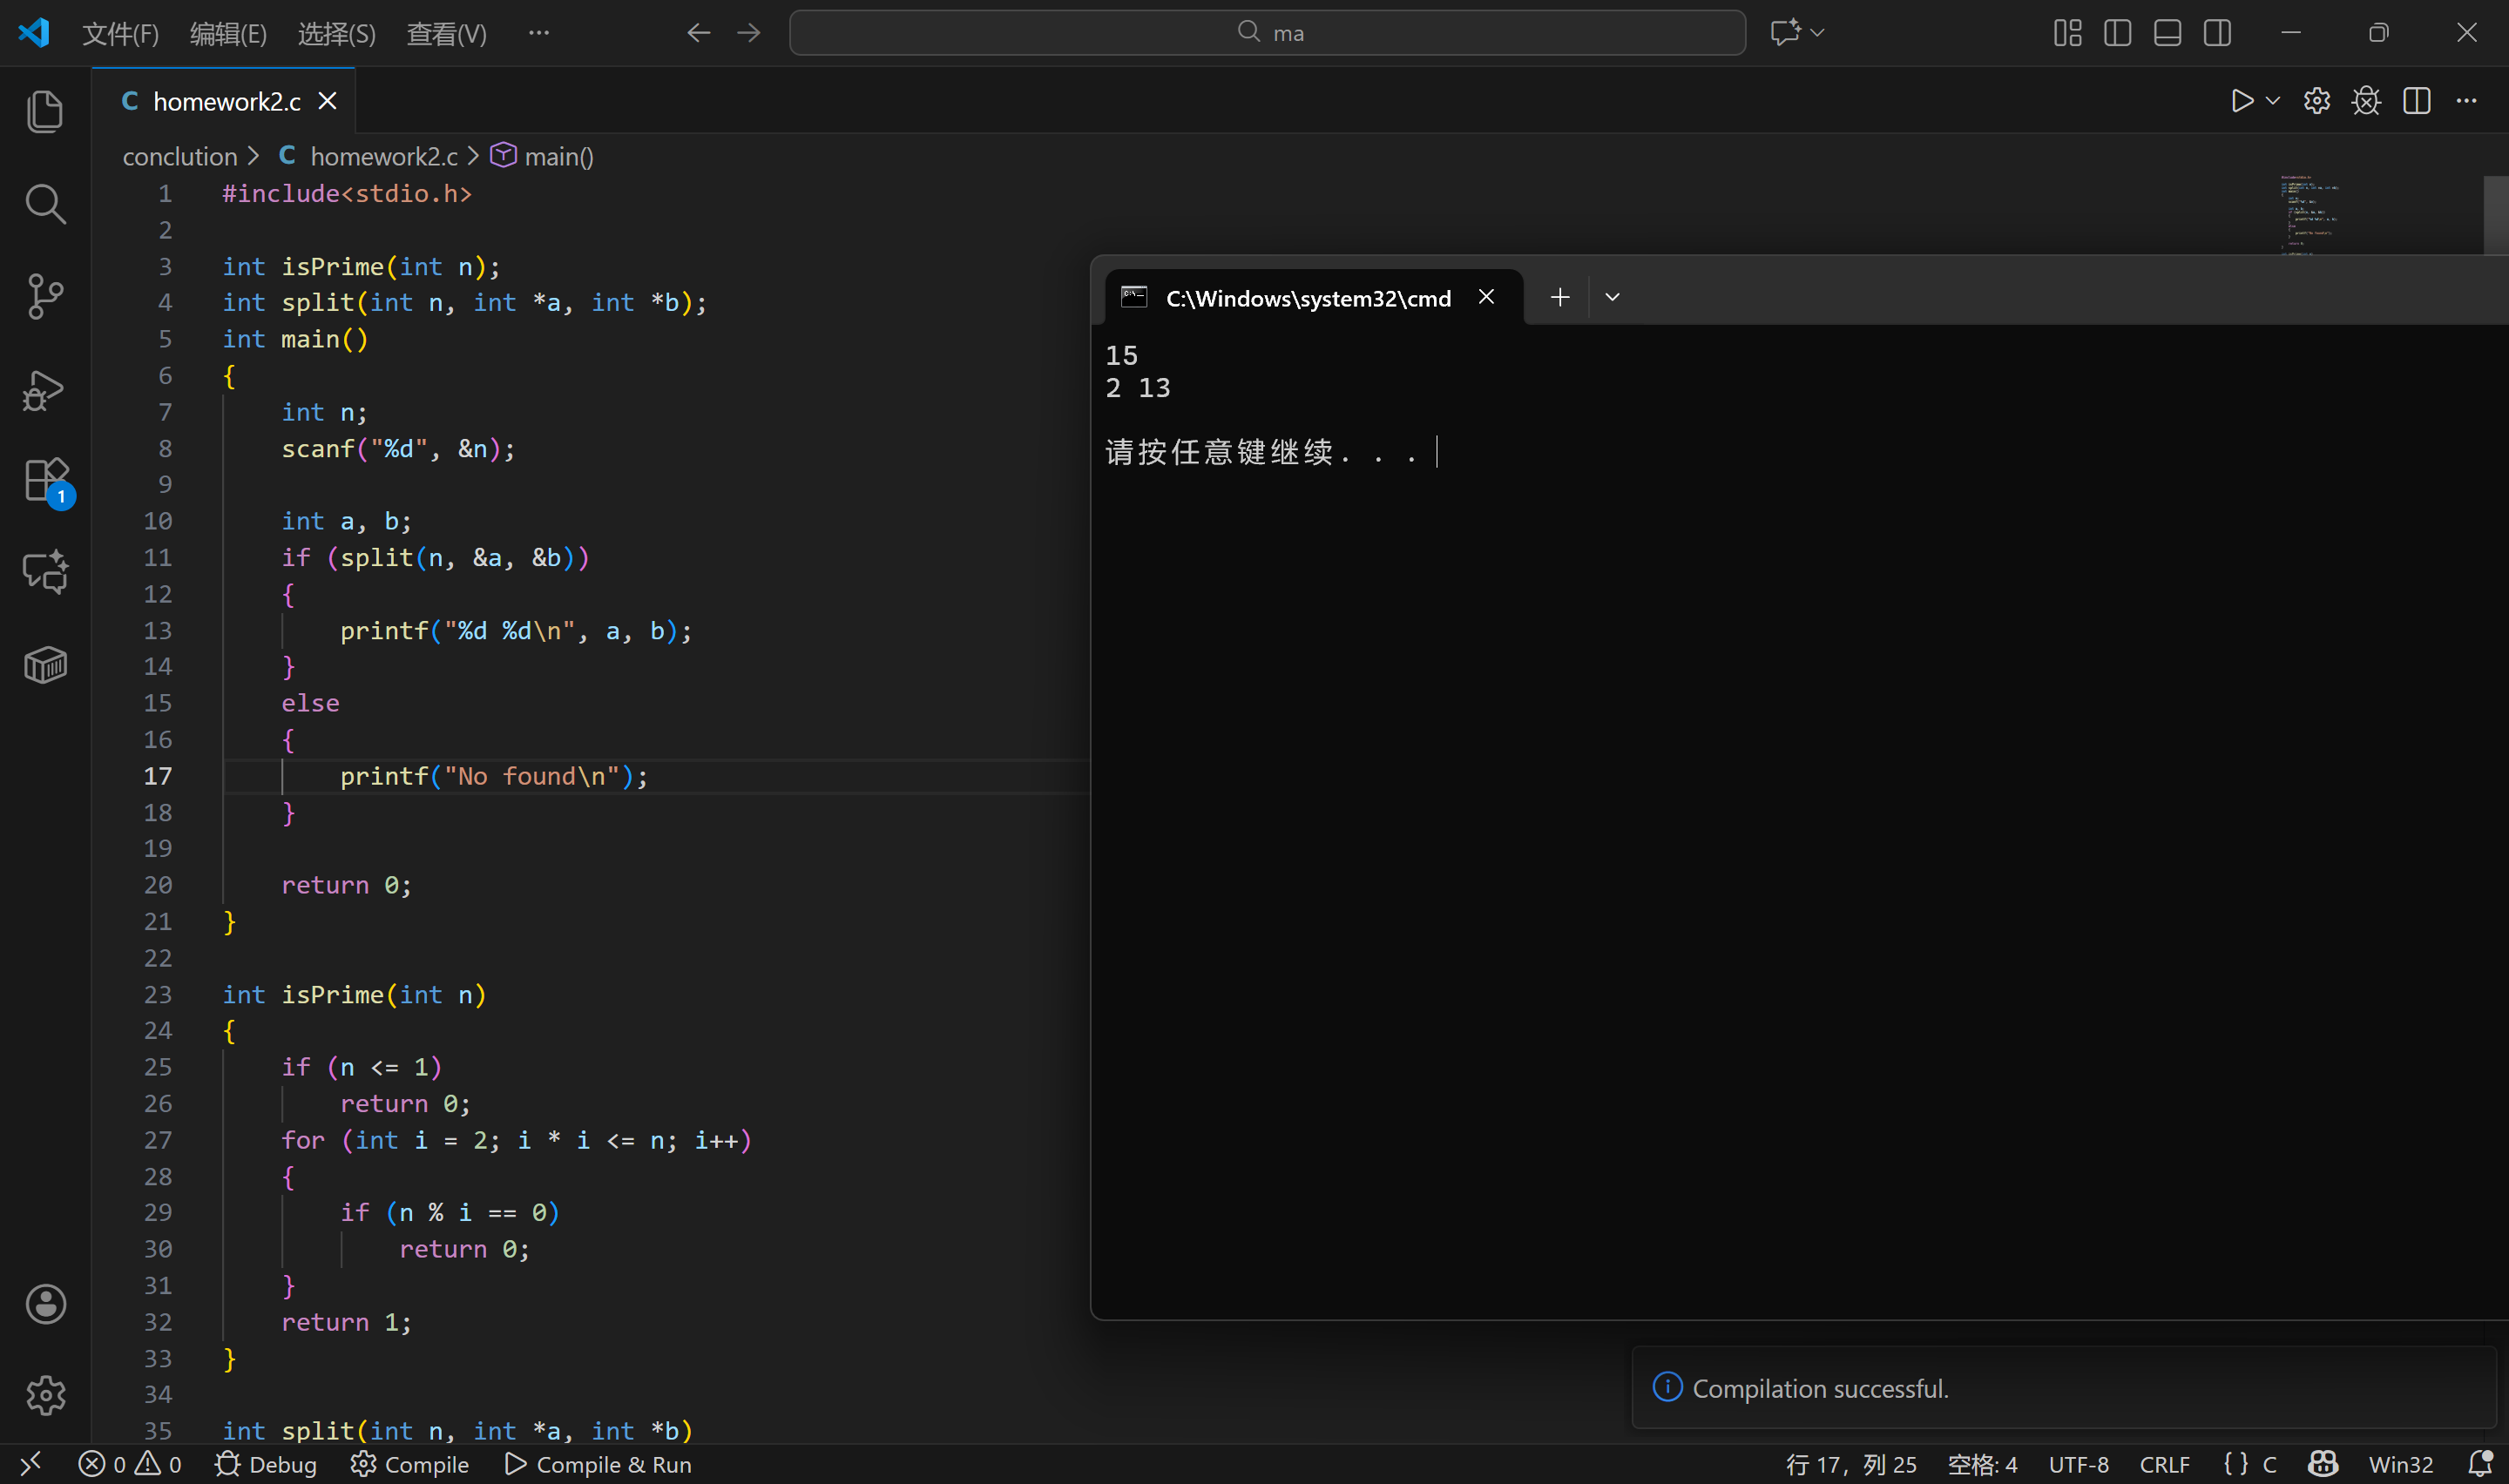
Task: Open the Extensions view with badge
Action: (45, 481)
